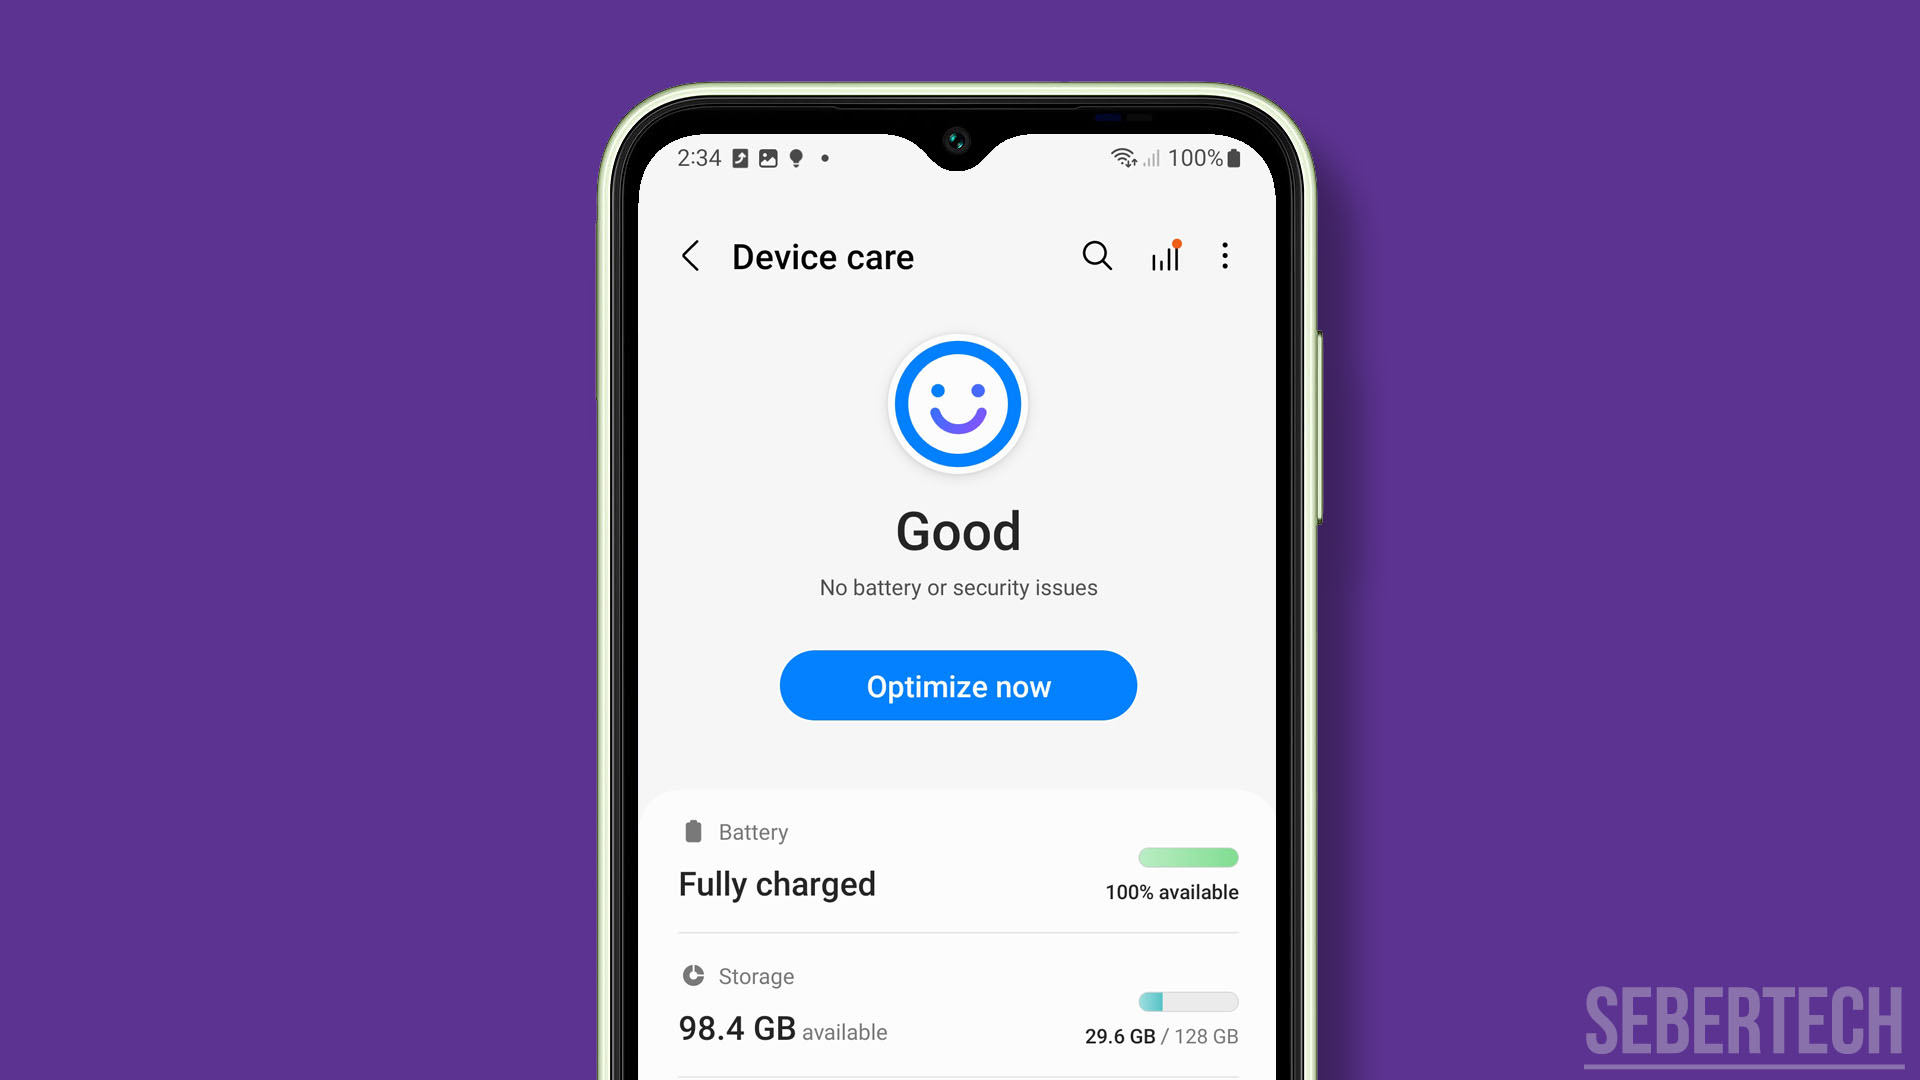The image size is (1920, 1080).
Task: Click the Optimize now button
Action: (959, 684)
